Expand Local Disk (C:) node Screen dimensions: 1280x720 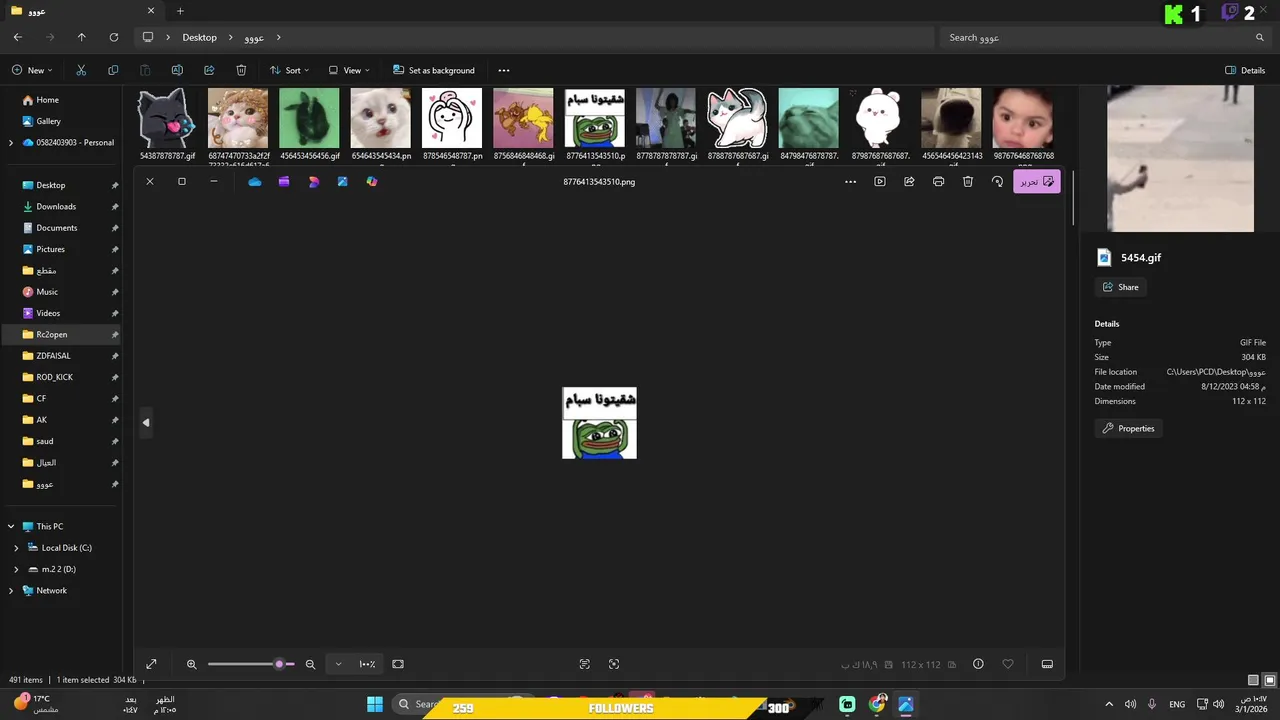(x=16, y=548)
